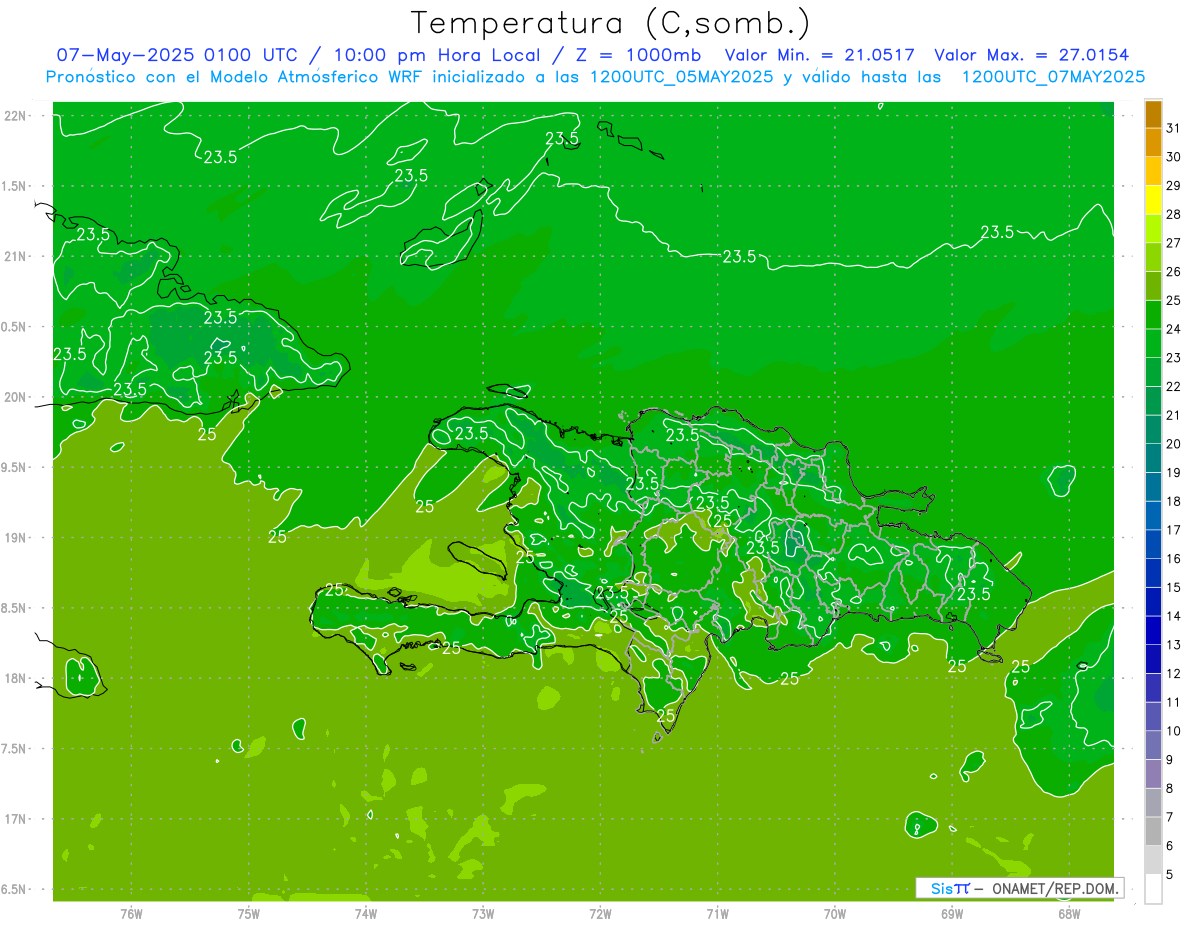Click the '73W' longitude label
This screenshot has width=1200, height=927.
483,913
